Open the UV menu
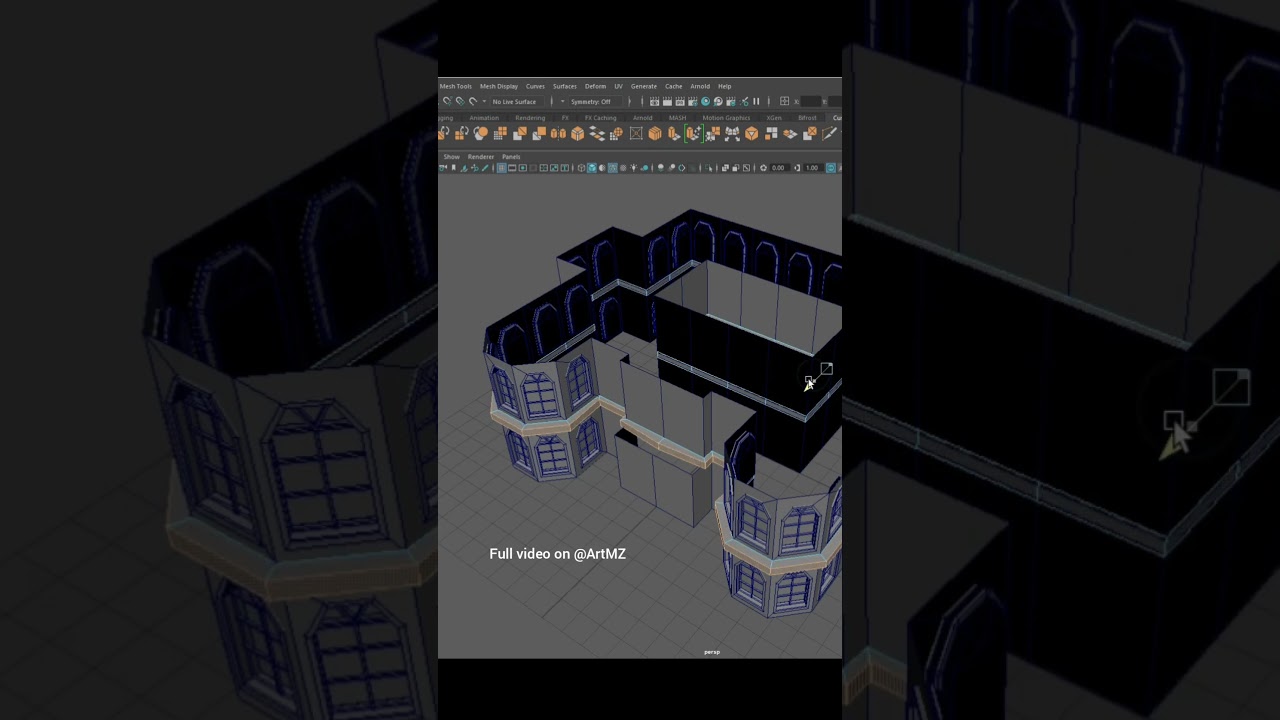Image resolution: width=1280 pixels, height=720 pixels. 618,86
